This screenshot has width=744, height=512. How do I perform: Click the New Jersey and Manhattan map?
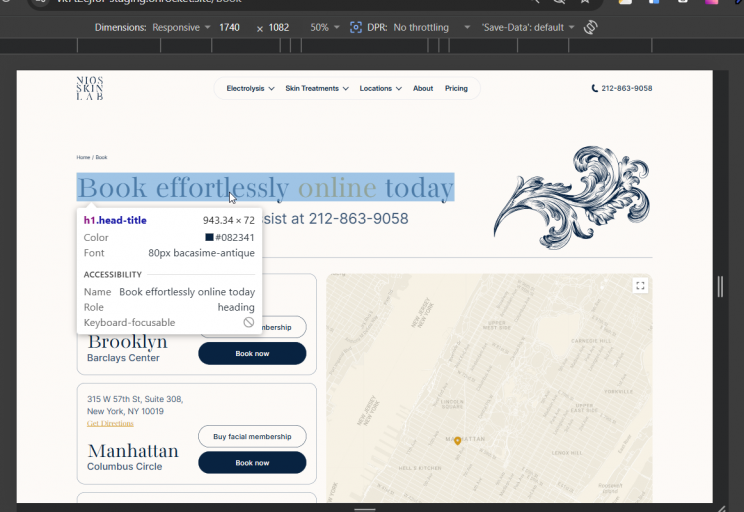coord(489,388)
